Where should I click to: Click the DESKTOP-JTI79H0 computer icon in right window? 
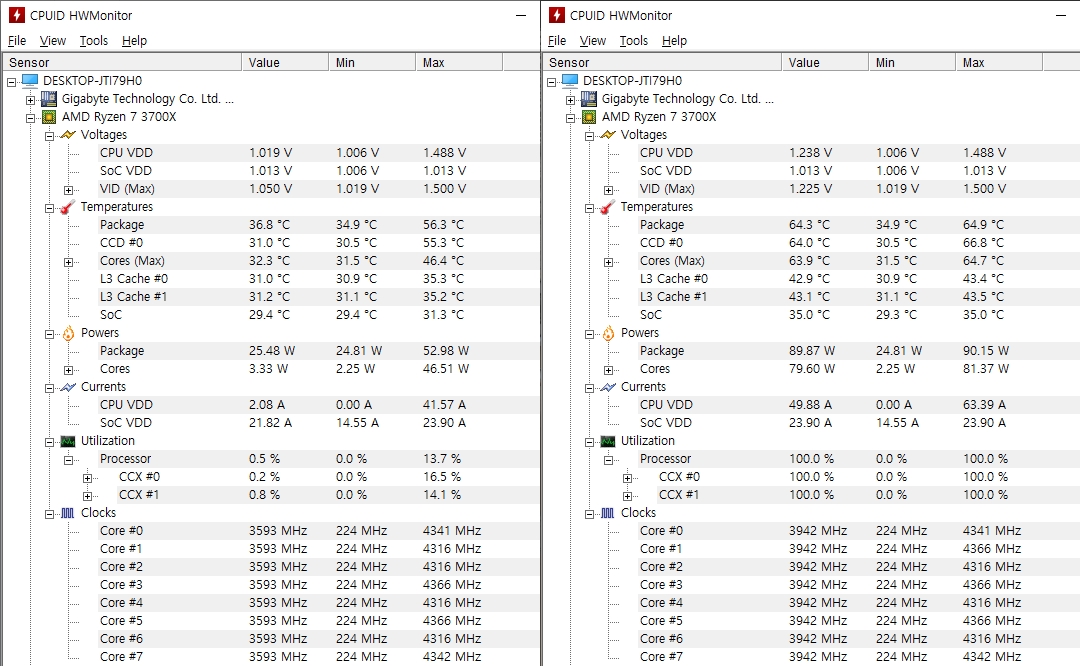[x=570, y=81]
